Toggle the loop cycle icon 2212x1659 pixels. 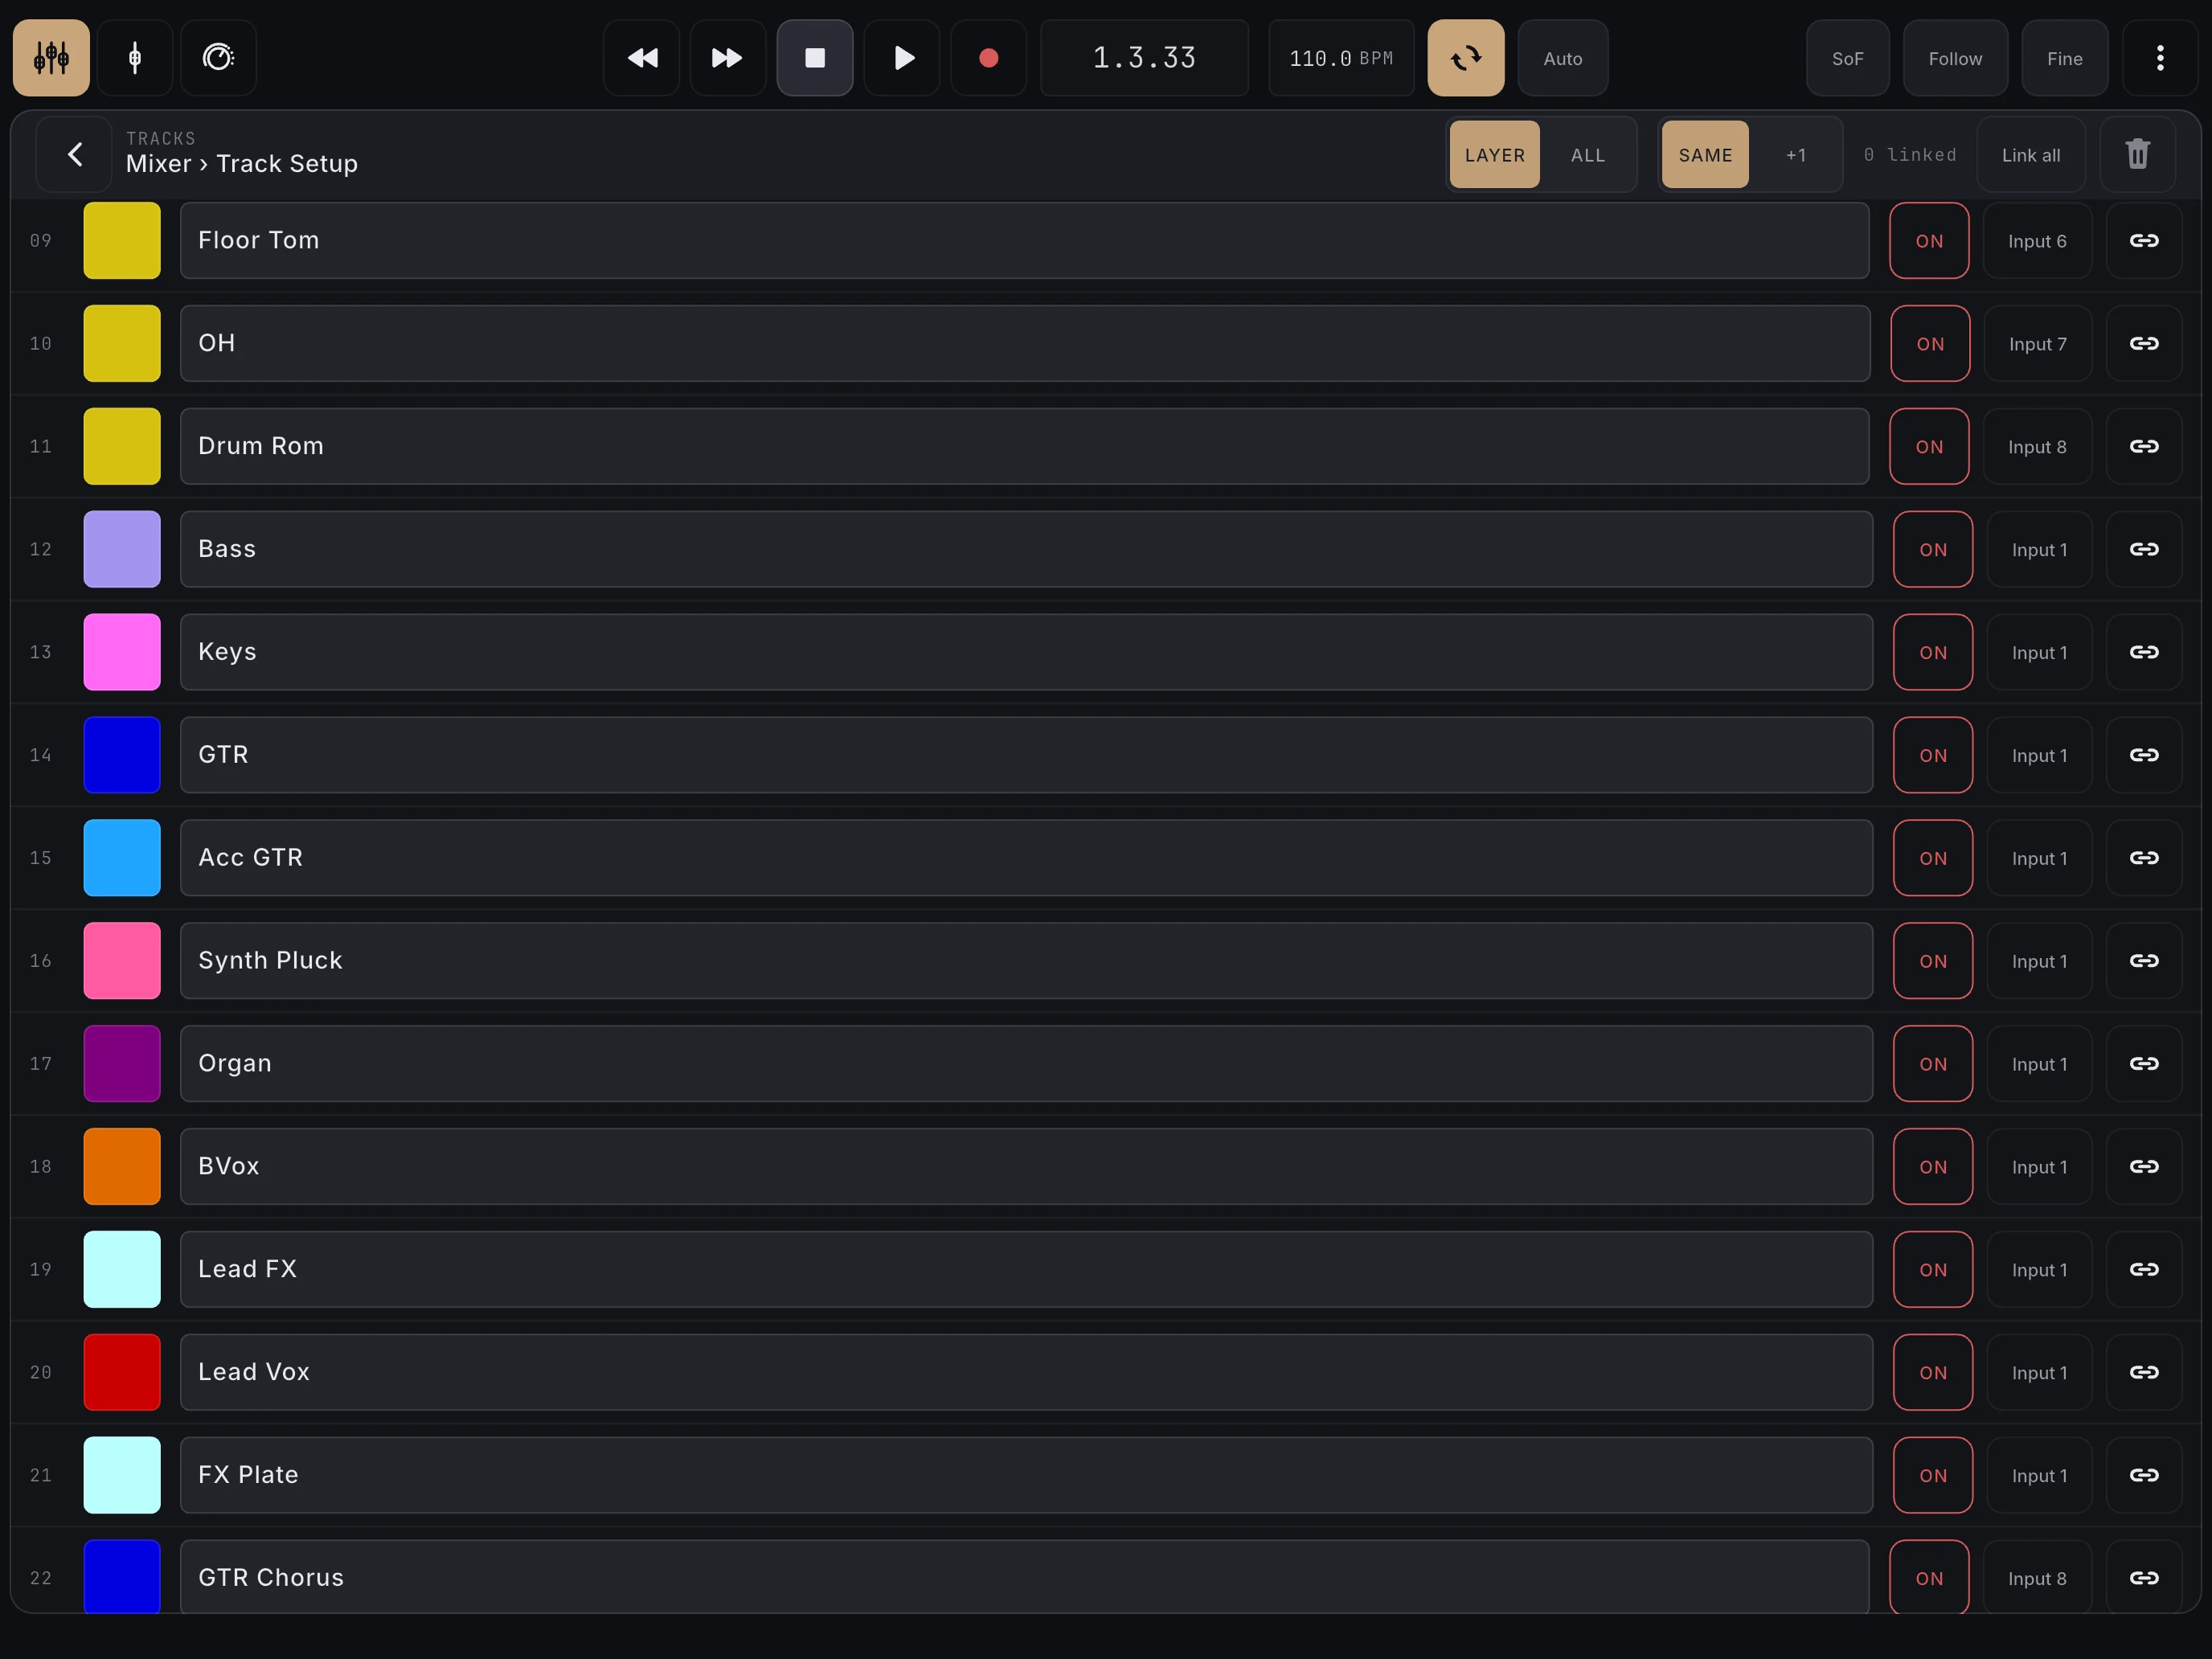[x=1466, y=58]
